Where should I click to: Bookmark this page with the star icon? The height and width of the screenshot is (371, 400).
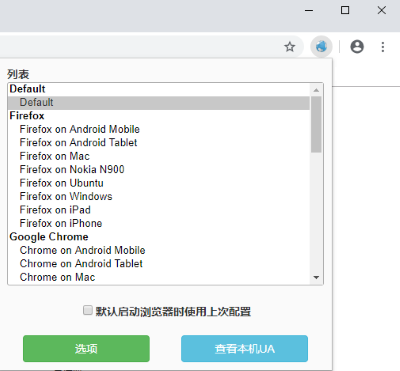tap(290, 47)
